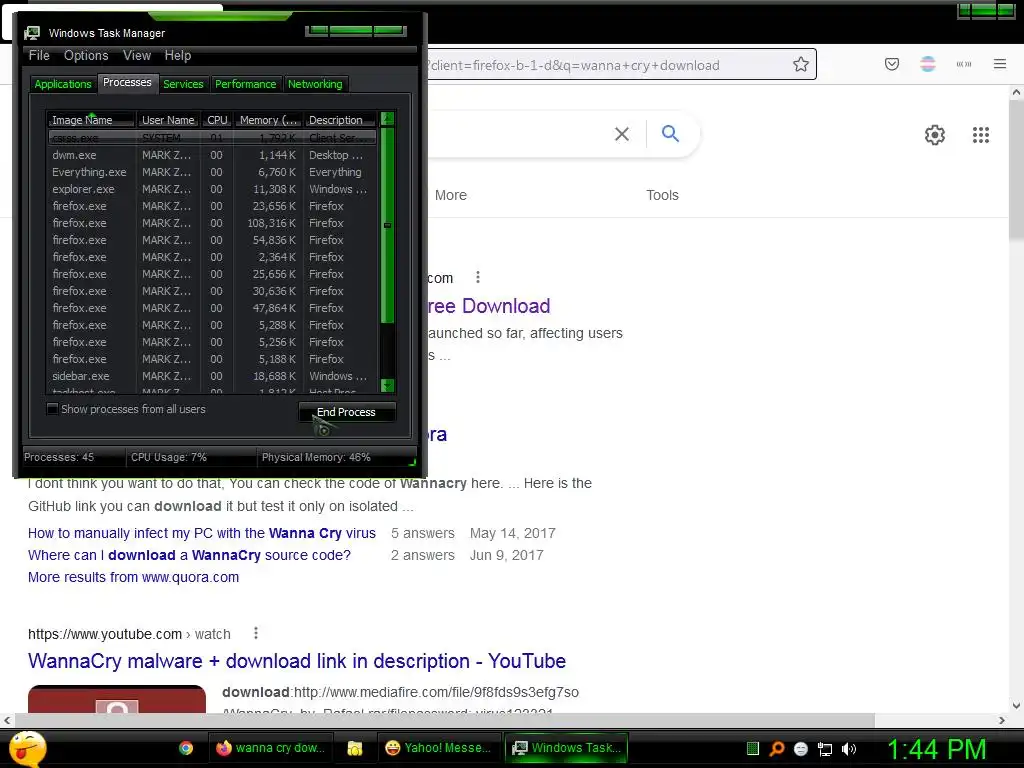Open 'More results from www.quora.com' link
This screenshot has height=768, width=1024.
(133, 577)
